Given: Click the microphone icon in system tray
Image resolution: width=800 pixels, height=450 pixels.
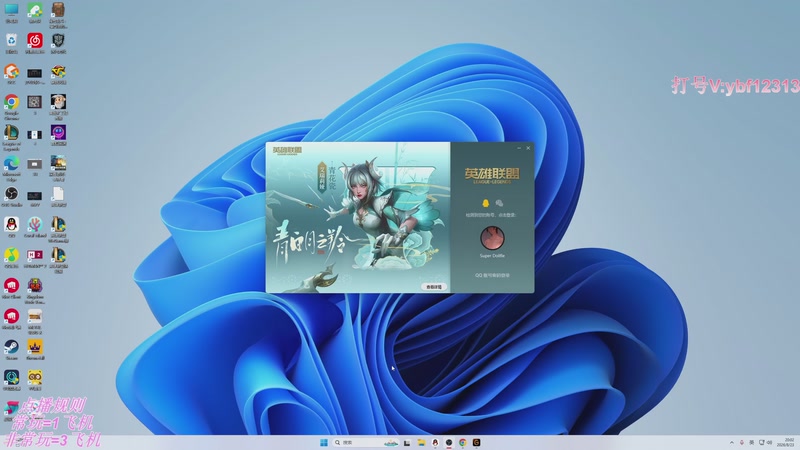Looking at the screenshot, I should coord(741,442).
